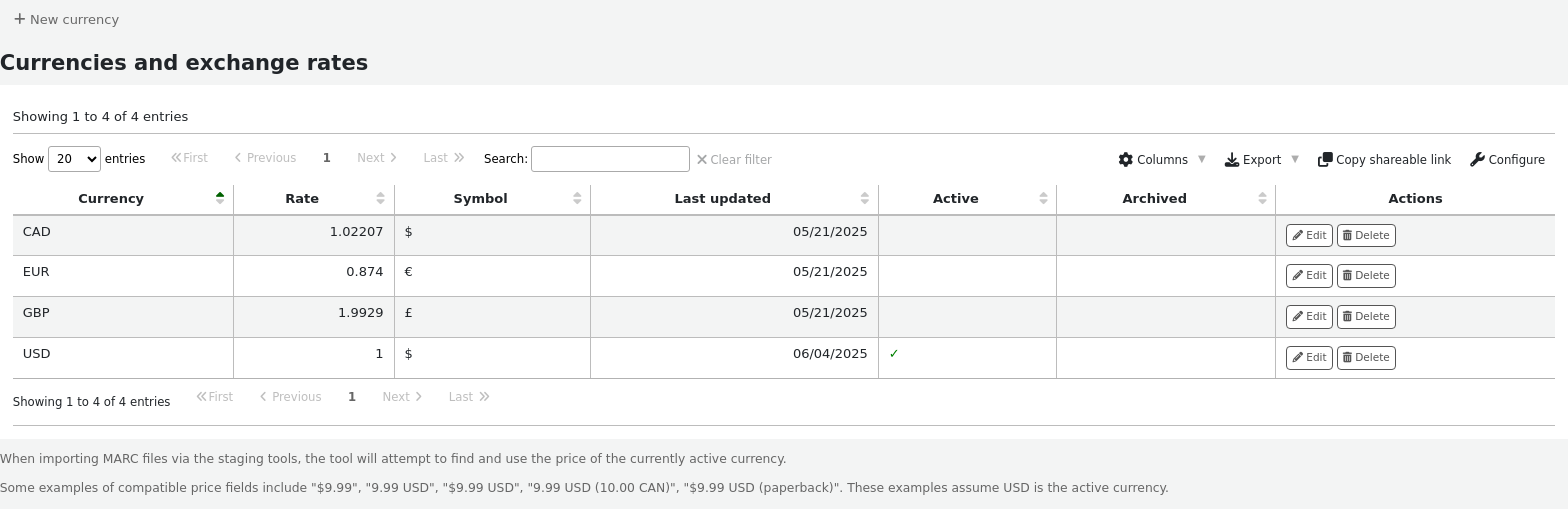This screenshot has height=509, width=1568.
Task: Open the Export dropdown menu
Action: click(1260, 159)
